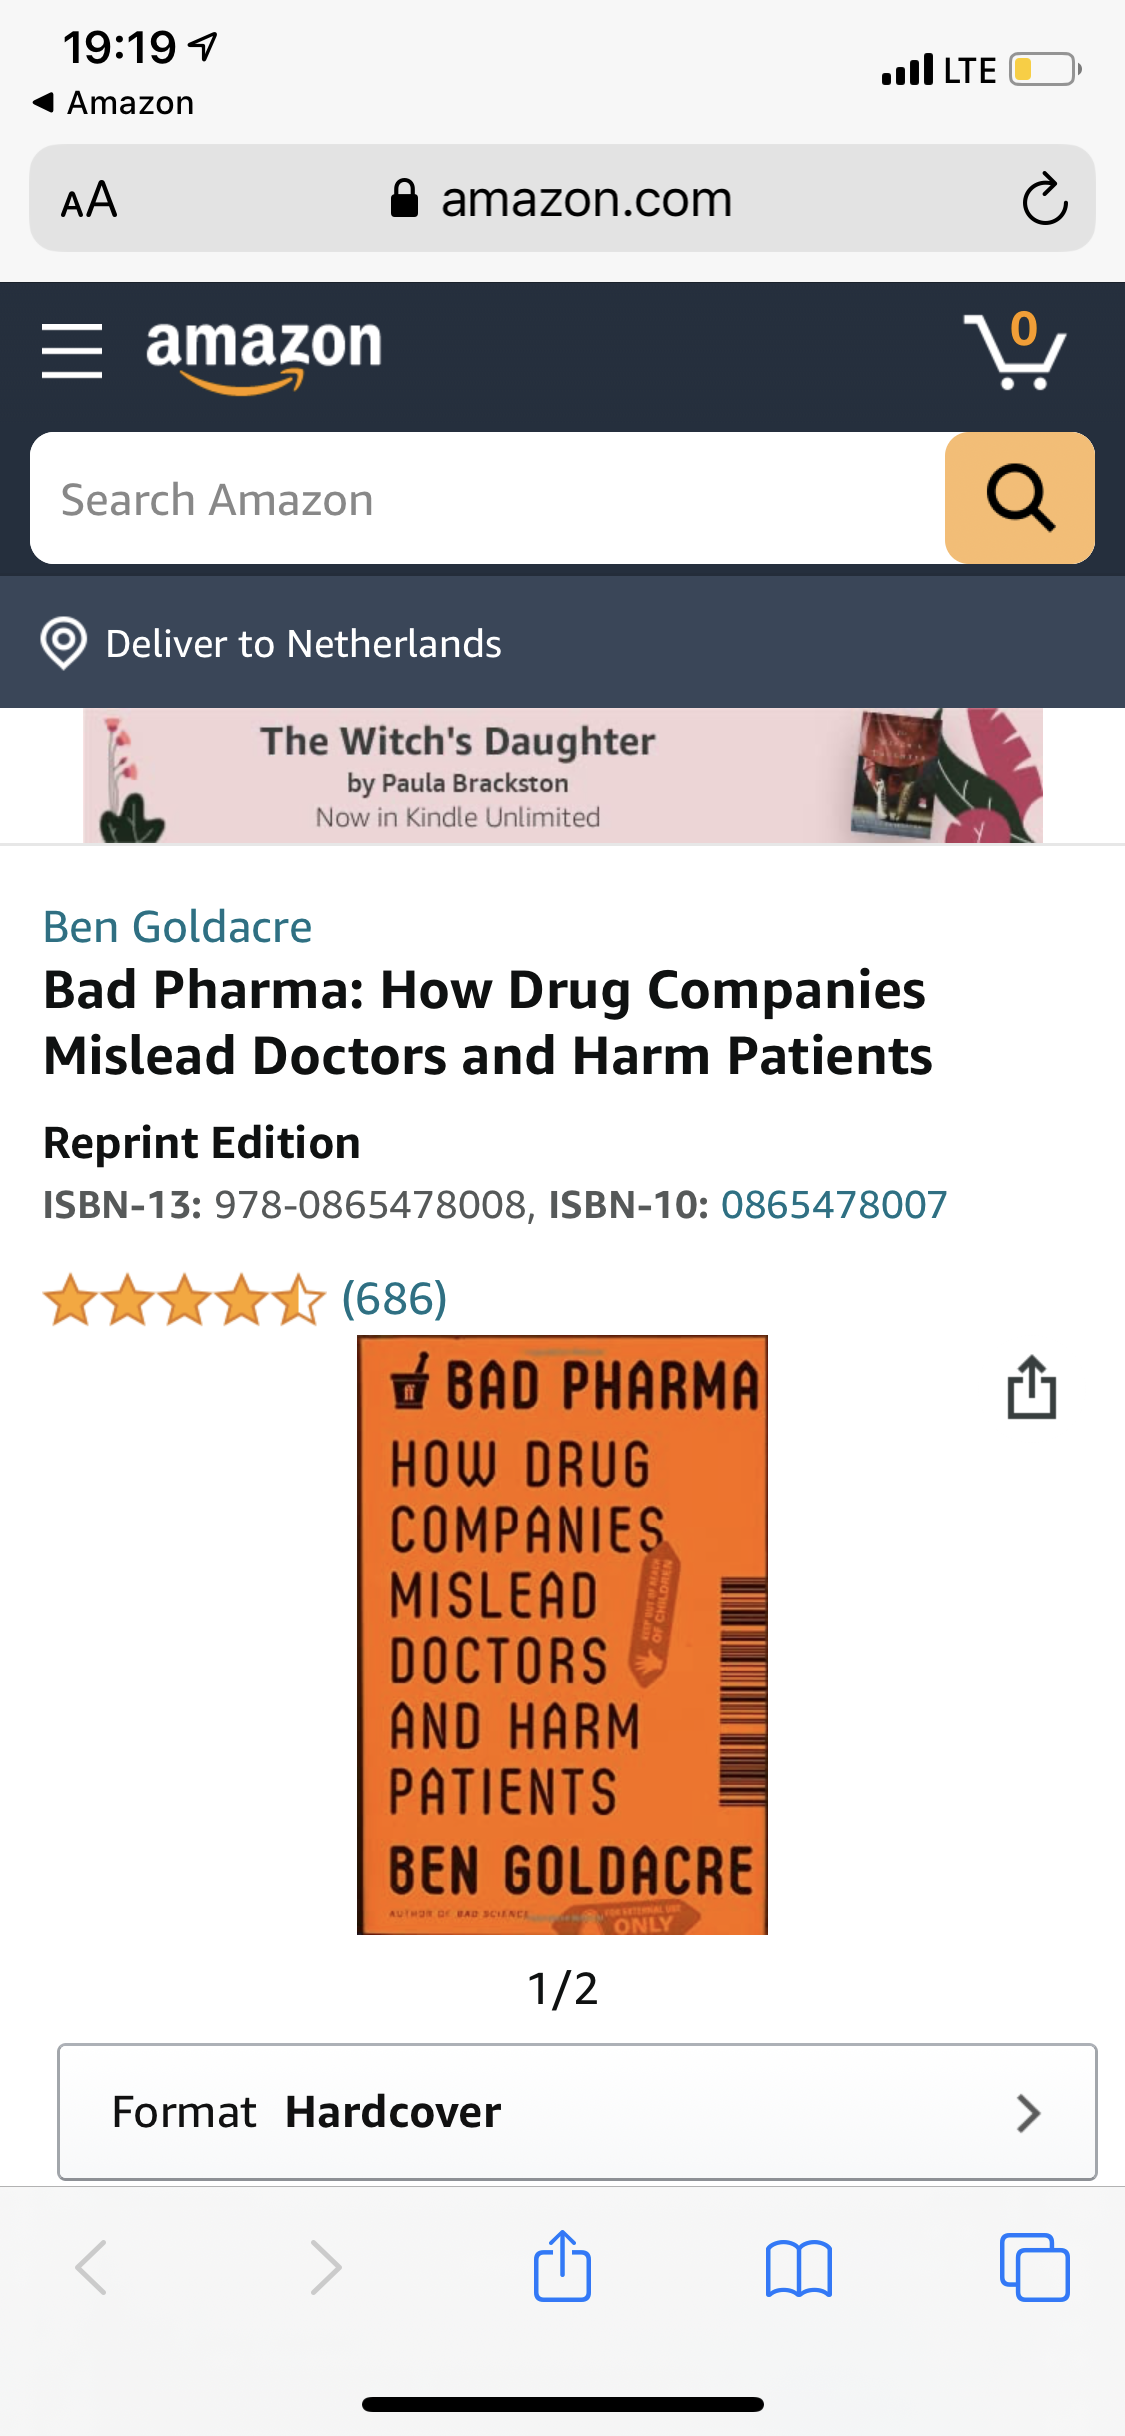Image resolution: width=1125 pixels, height=2436 pixels.
Task: Open the Ben Goldacre author link
Action: click(178, 926)
